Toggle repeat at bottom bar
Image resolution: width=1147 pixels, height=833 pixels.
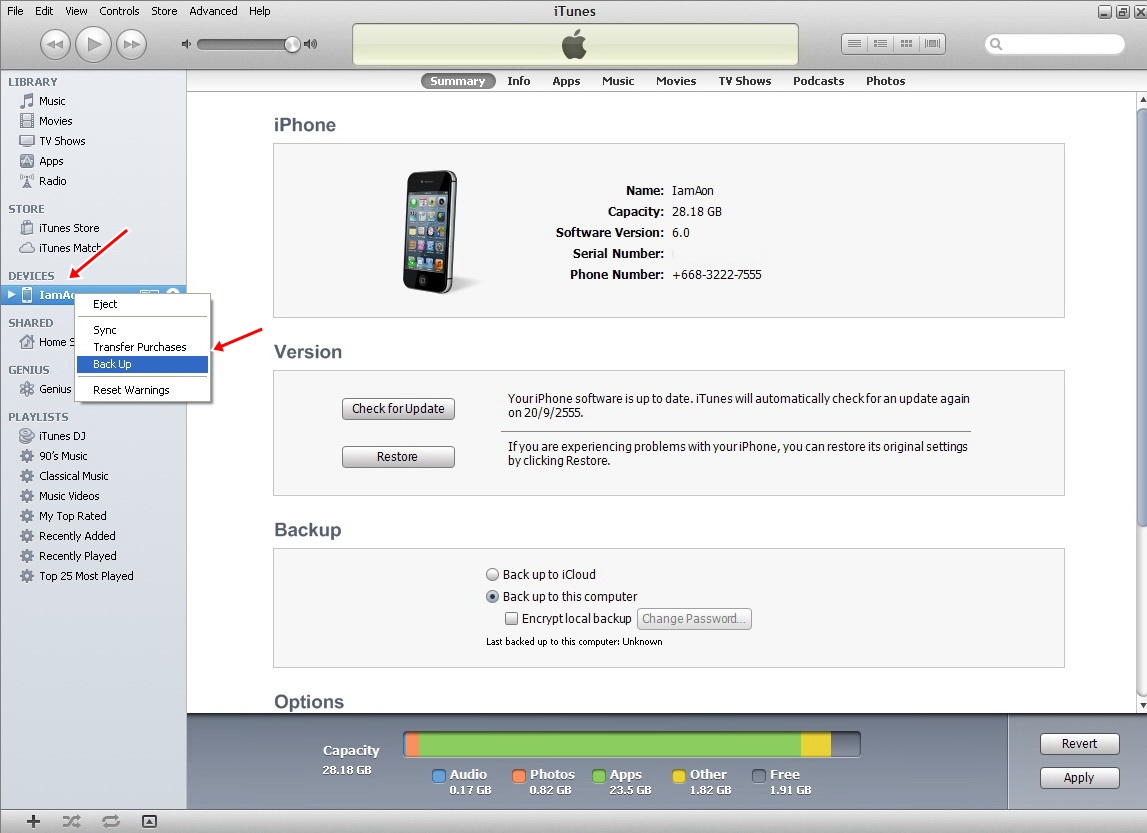coord(110,821)
